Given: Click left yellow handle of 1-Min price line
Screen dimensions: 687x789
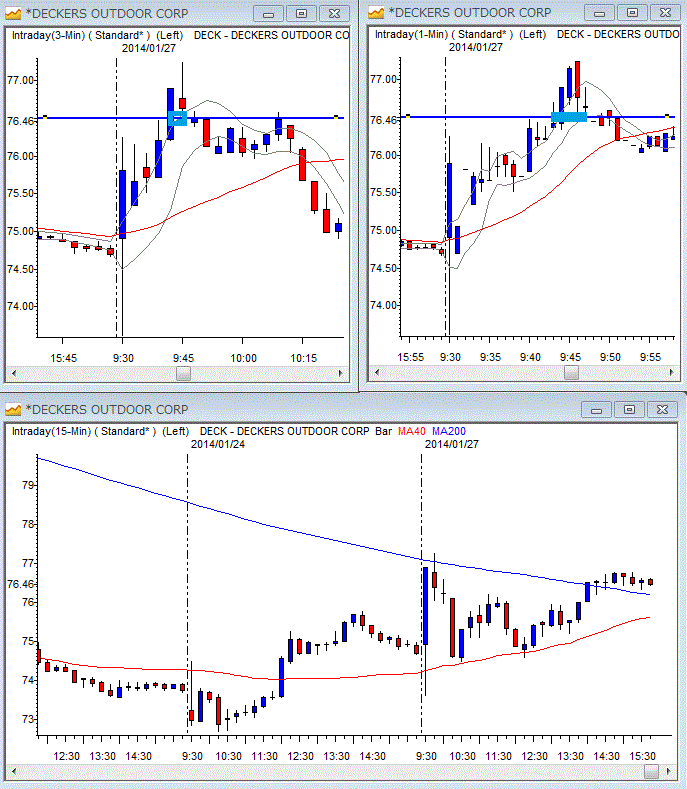Looking at the screenshot, I should point(408,116).
